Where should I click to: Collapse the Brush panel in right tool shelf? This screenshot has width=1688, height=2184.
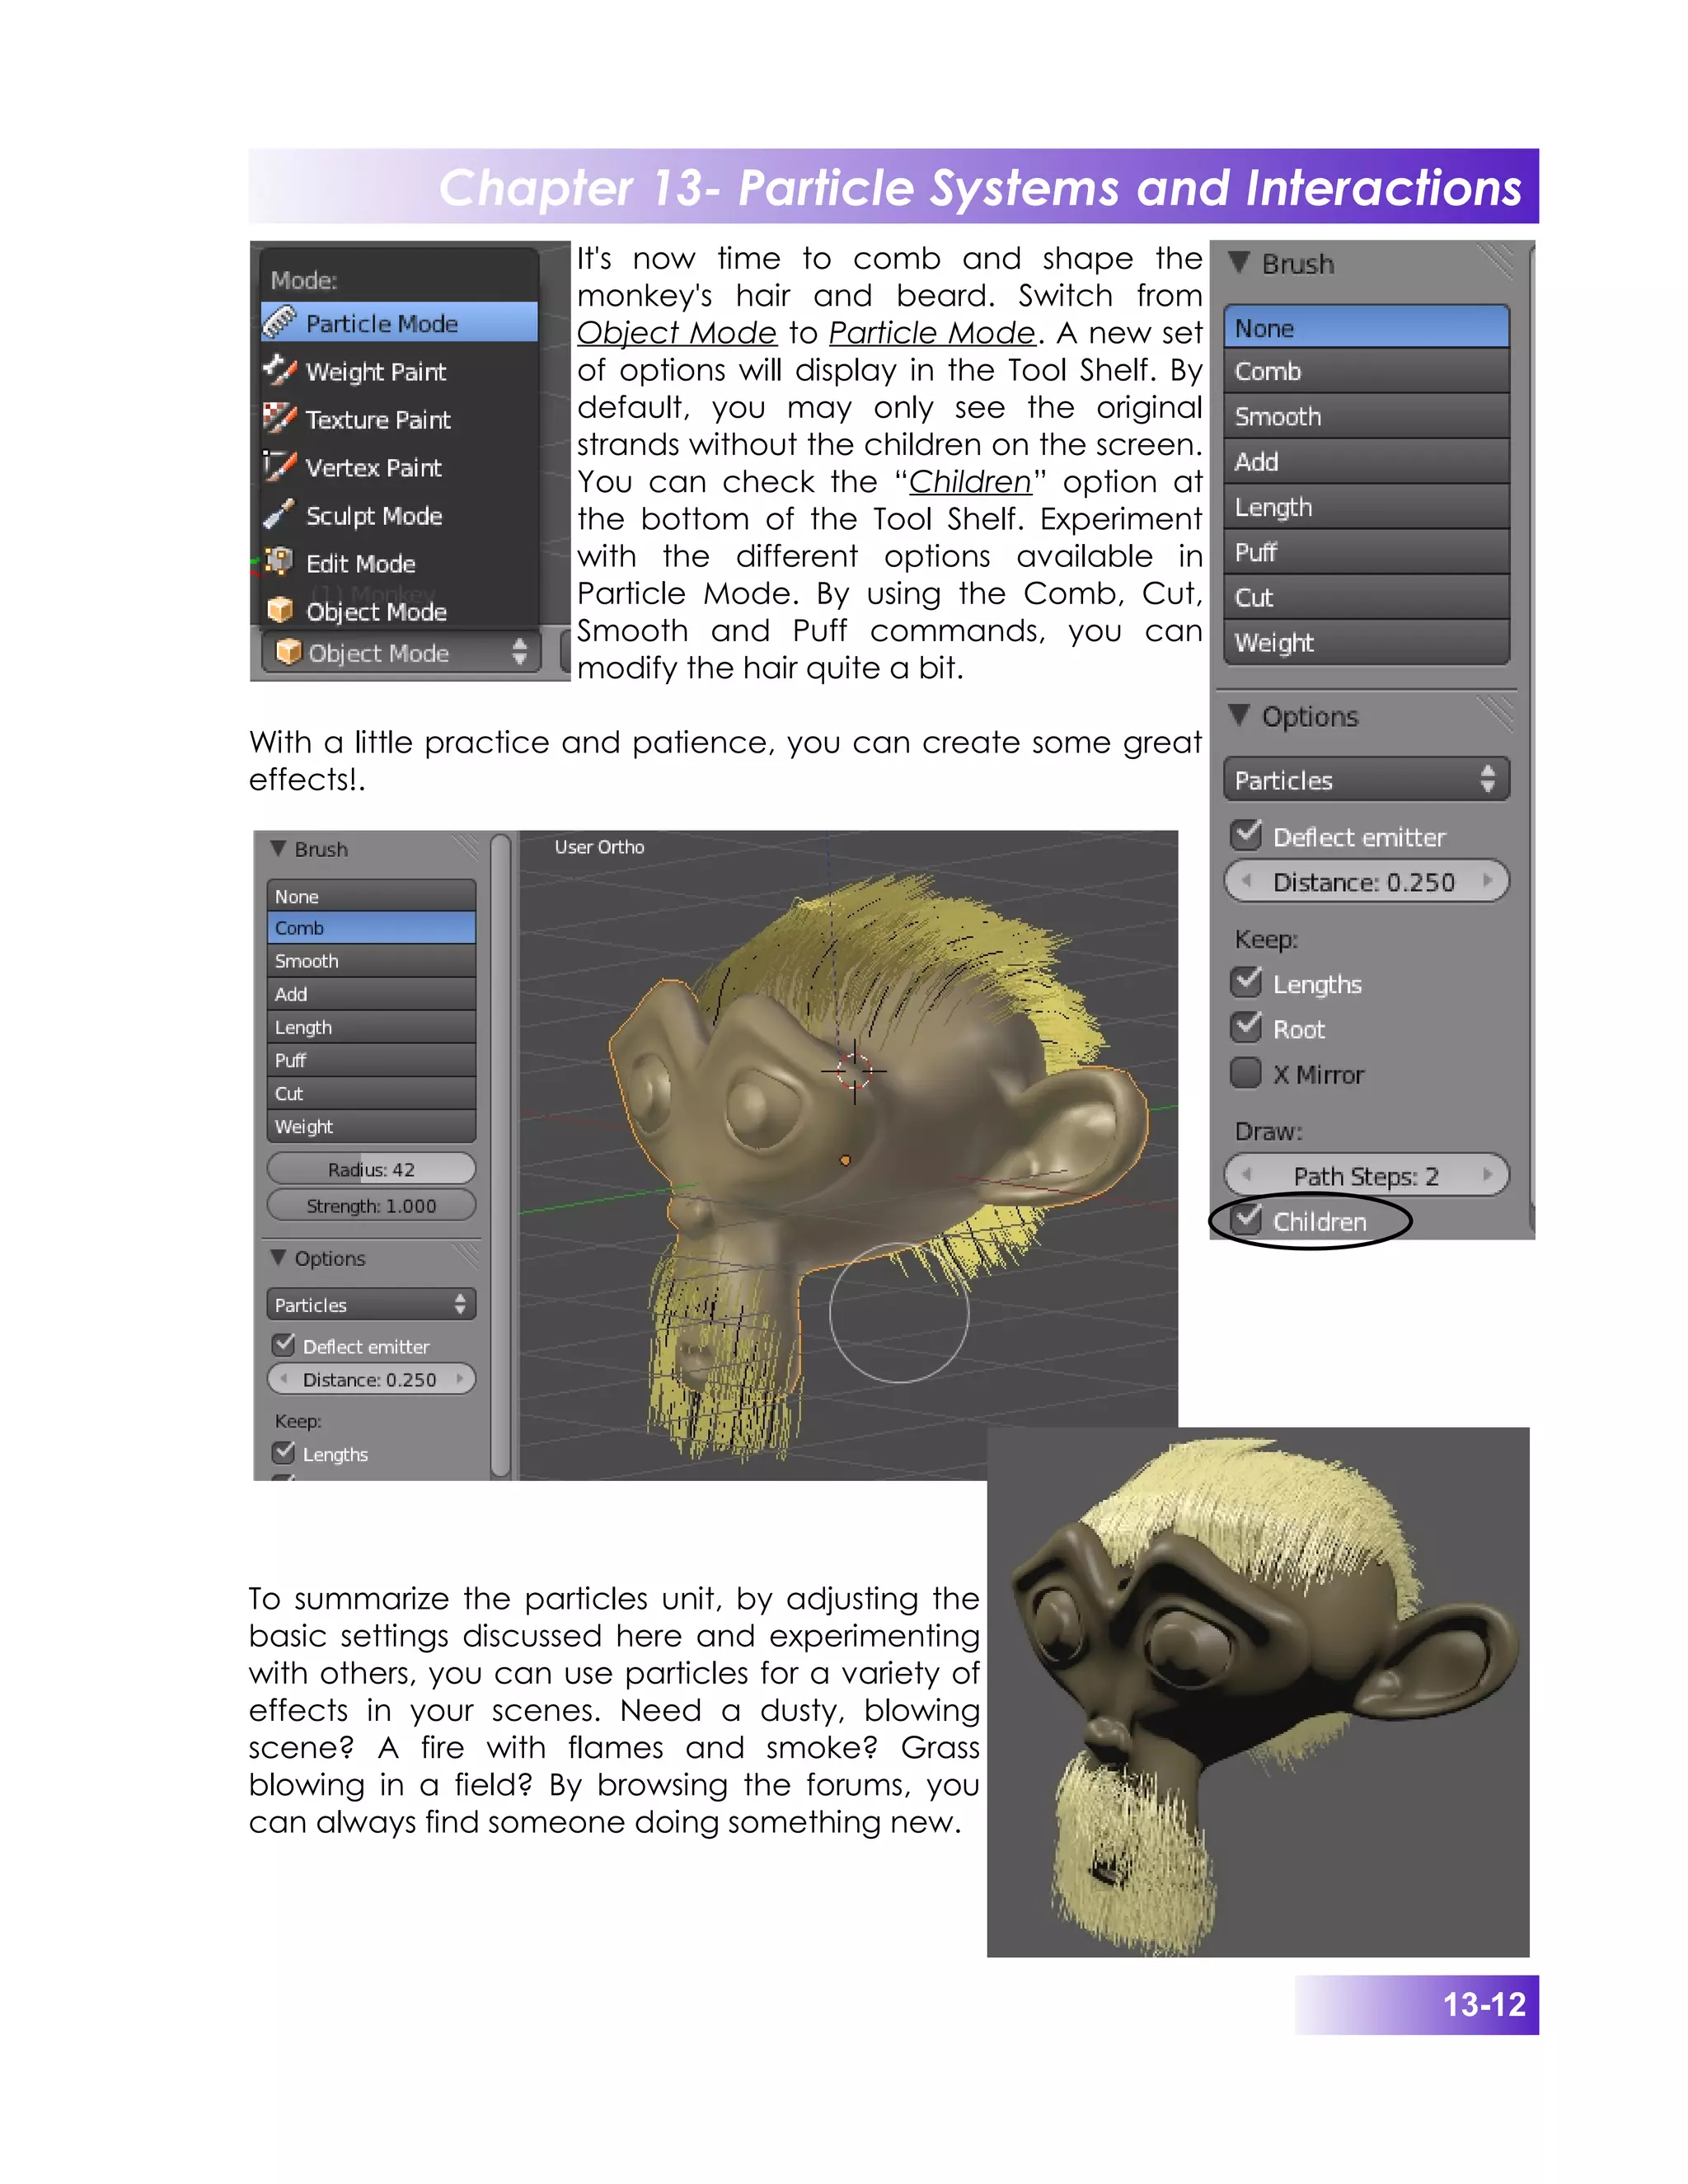click(1239, 263)
